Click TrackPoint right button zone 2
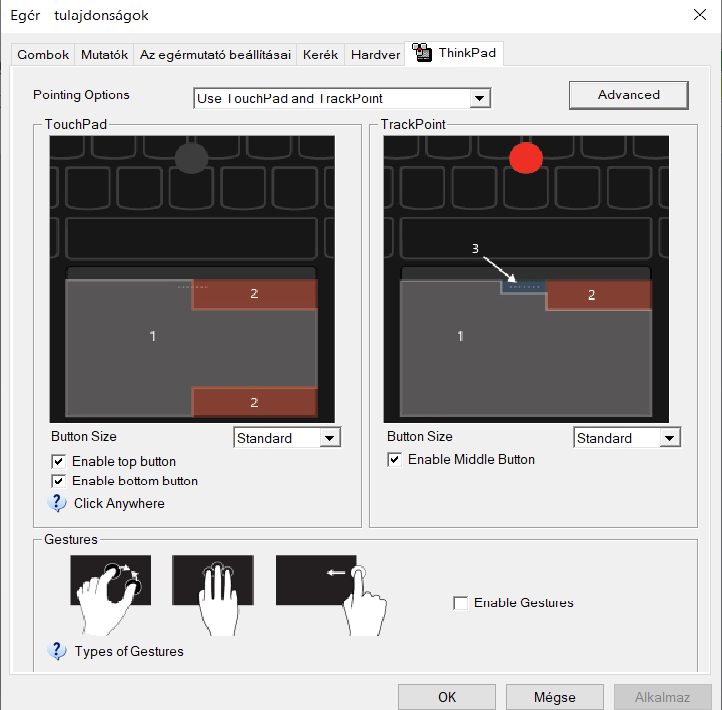Image resolution: width=722 pixels, height=710 pixels. (599, 295)
